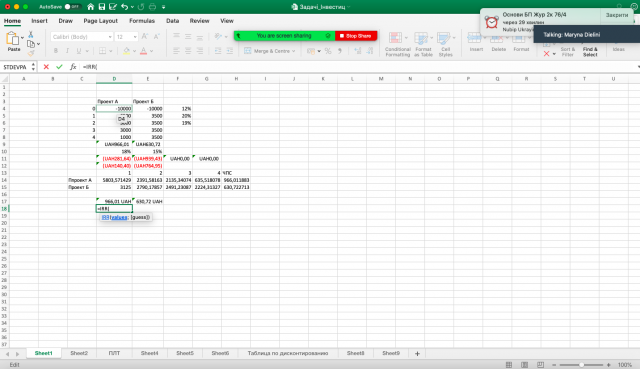Cut selection with scissors icon
Screen dimensions: 640x369
31,34
